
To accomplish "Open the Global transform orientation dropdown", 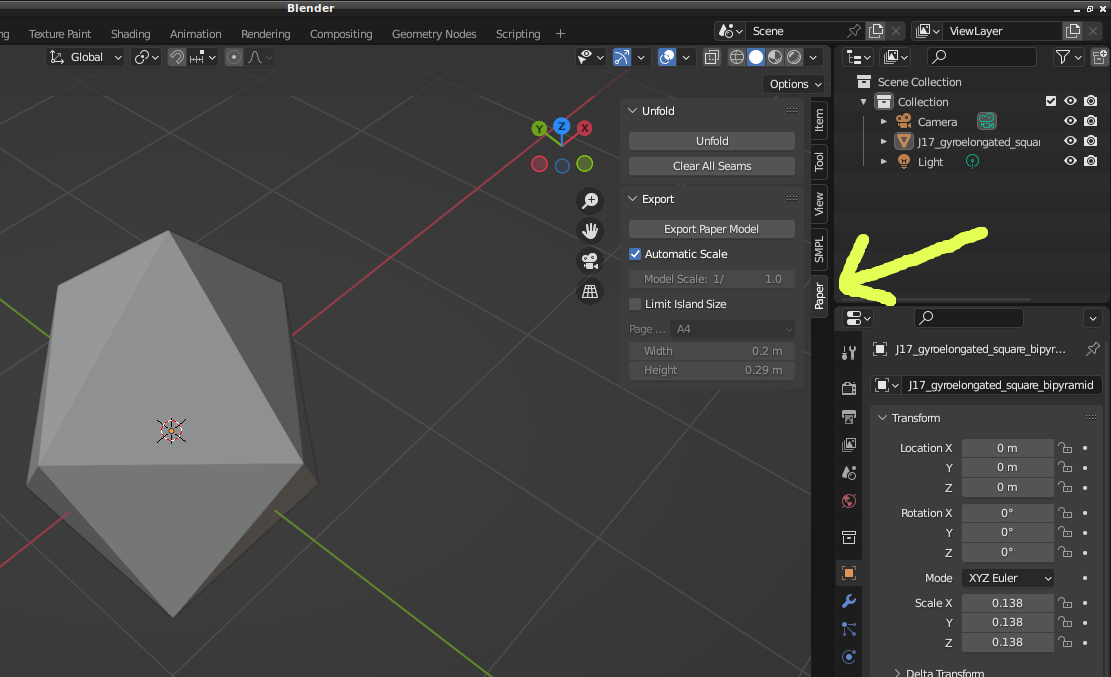I will click(x=86, y=57).
